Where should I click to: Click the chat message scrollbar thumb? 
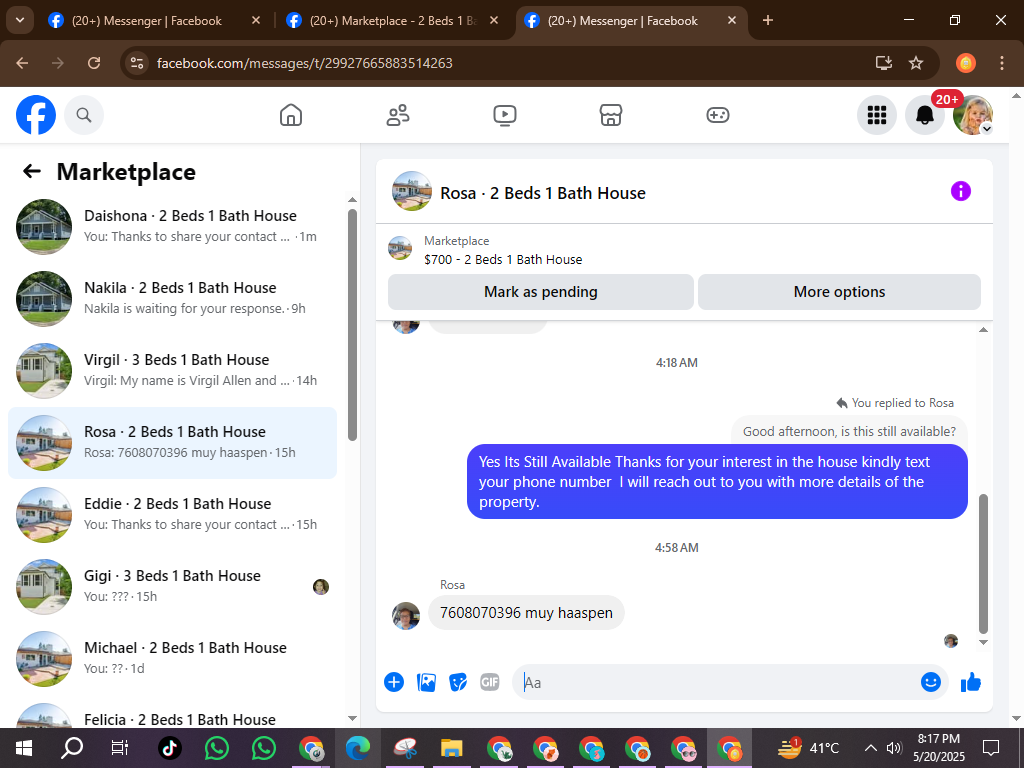(984, 564)
